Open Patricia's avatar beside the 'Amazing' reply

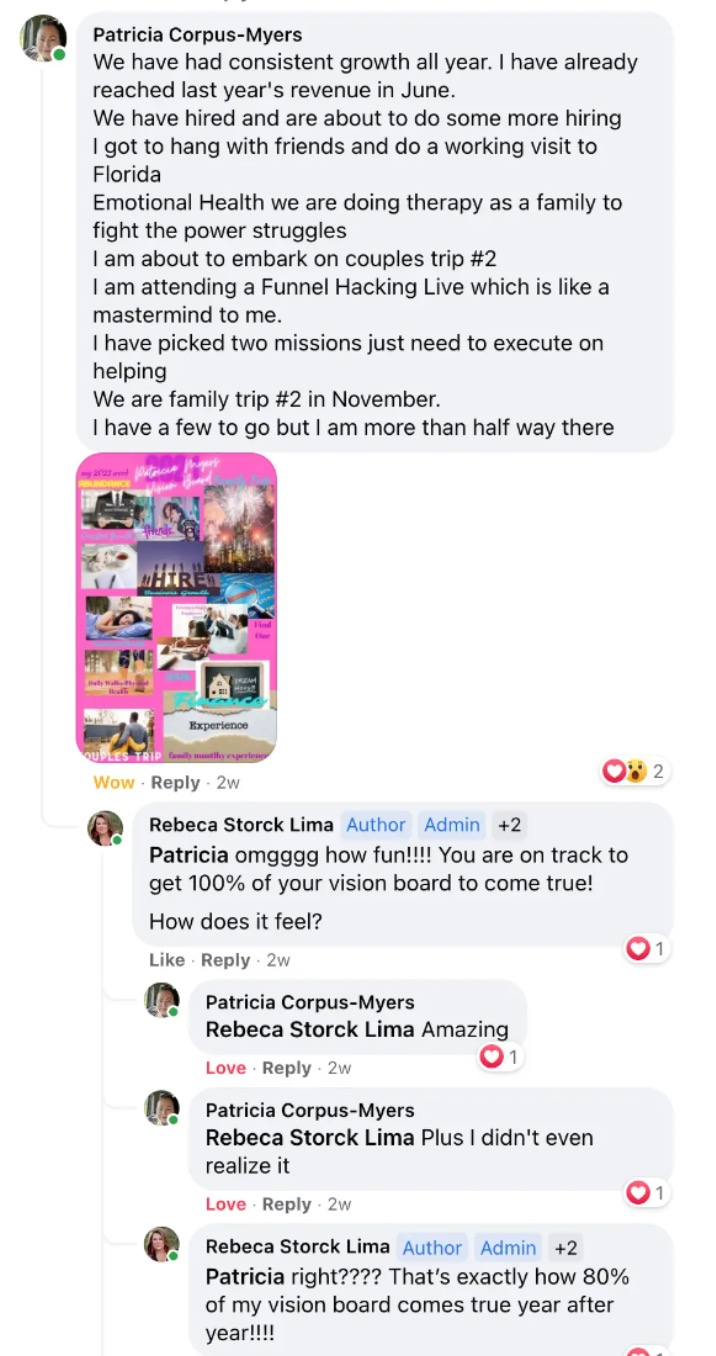162,1000
